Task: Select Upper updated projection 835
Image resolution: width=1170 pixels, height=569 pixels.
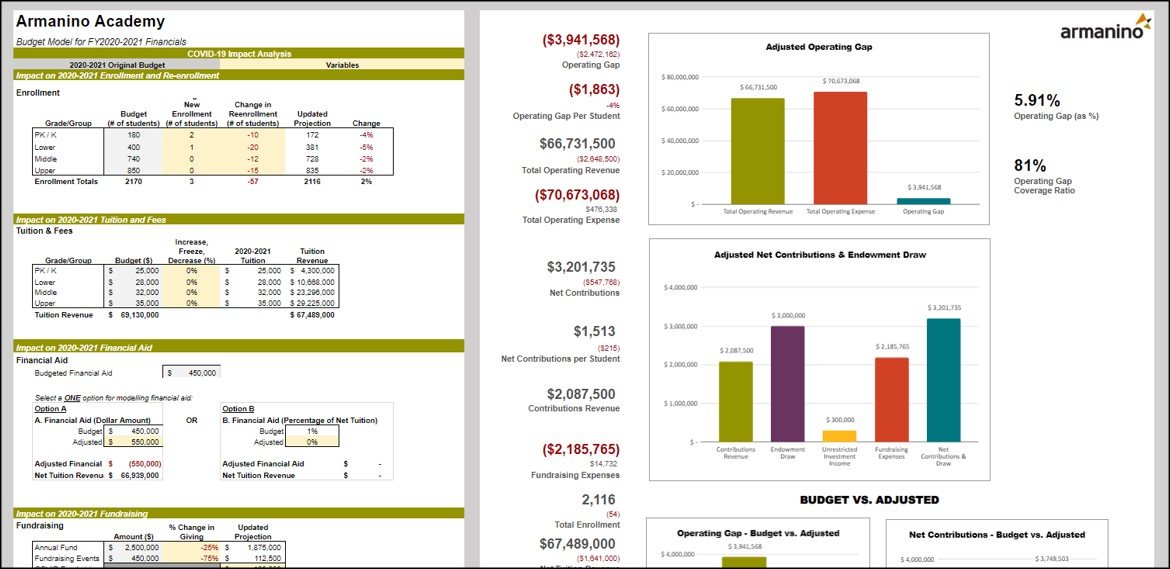Action: 312,171
